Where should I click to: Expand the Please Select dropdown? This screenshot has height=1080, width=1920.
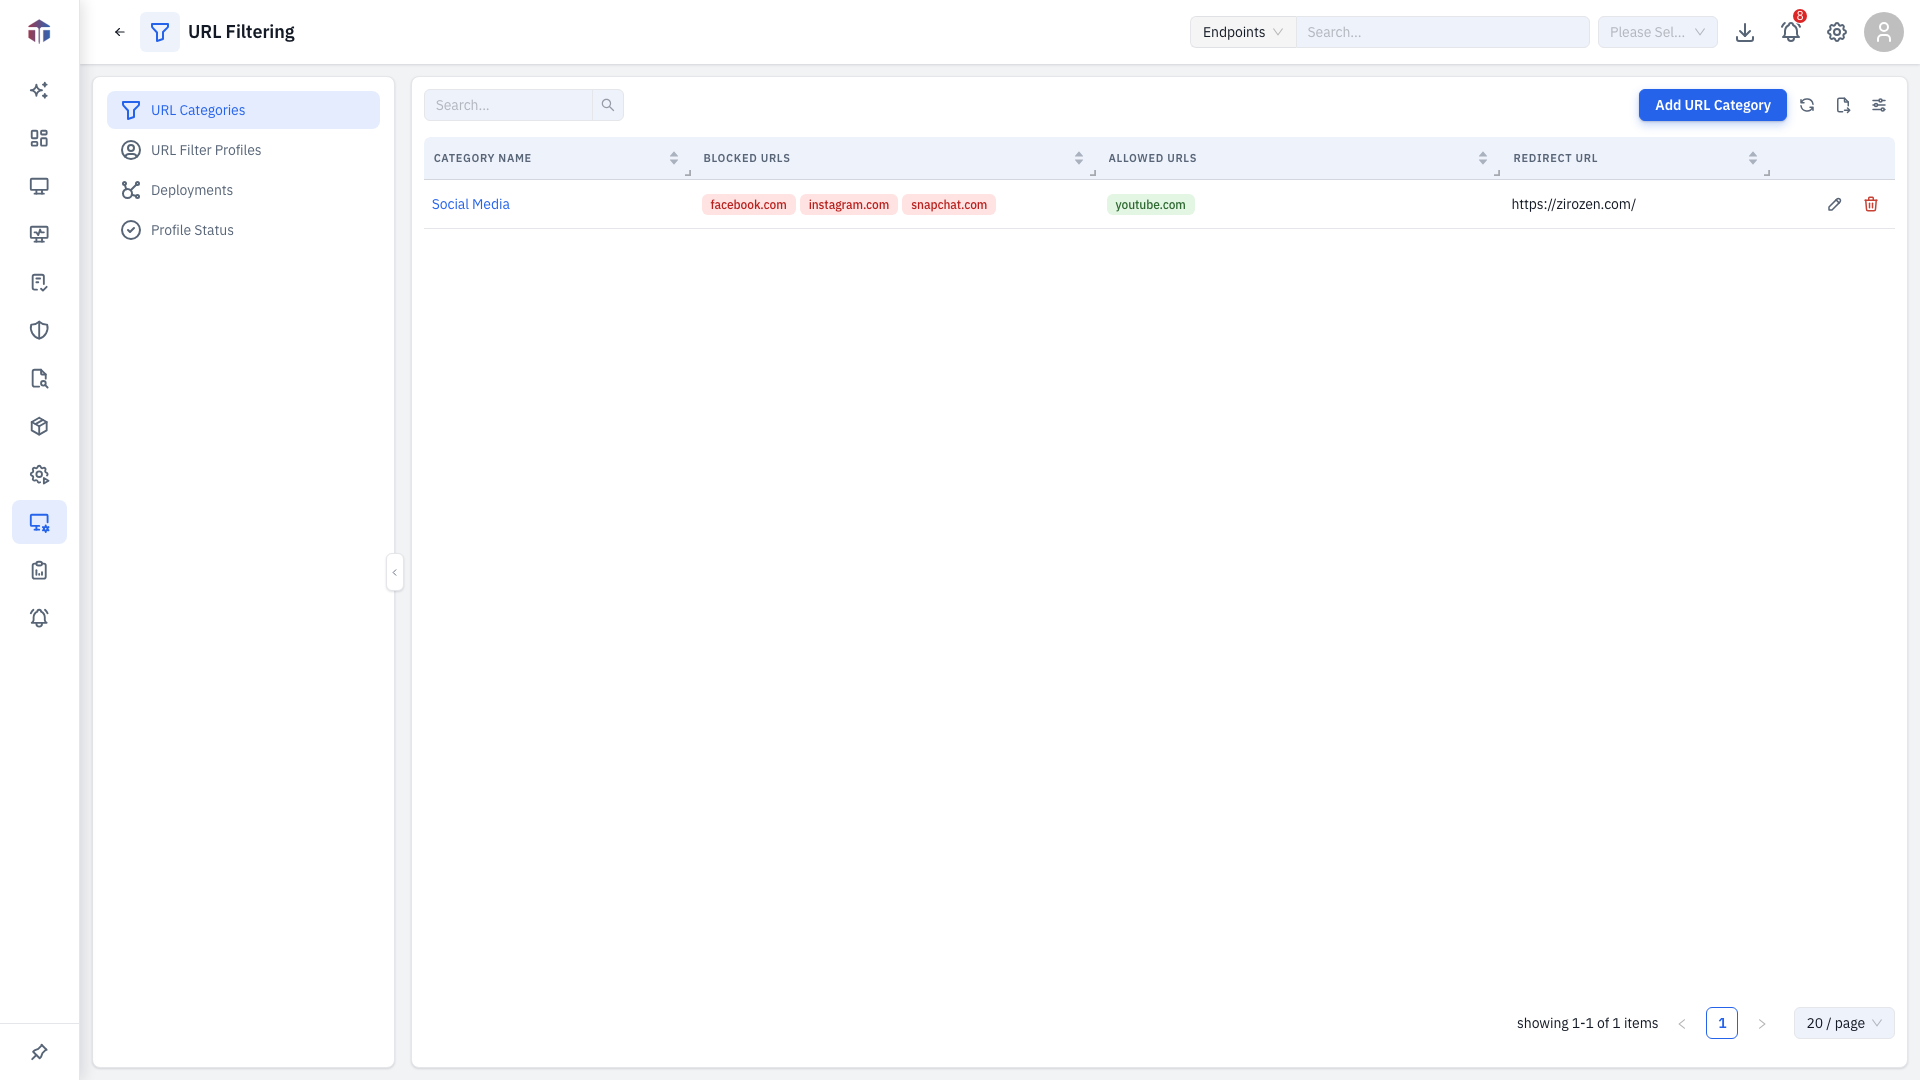point(1658,32)
